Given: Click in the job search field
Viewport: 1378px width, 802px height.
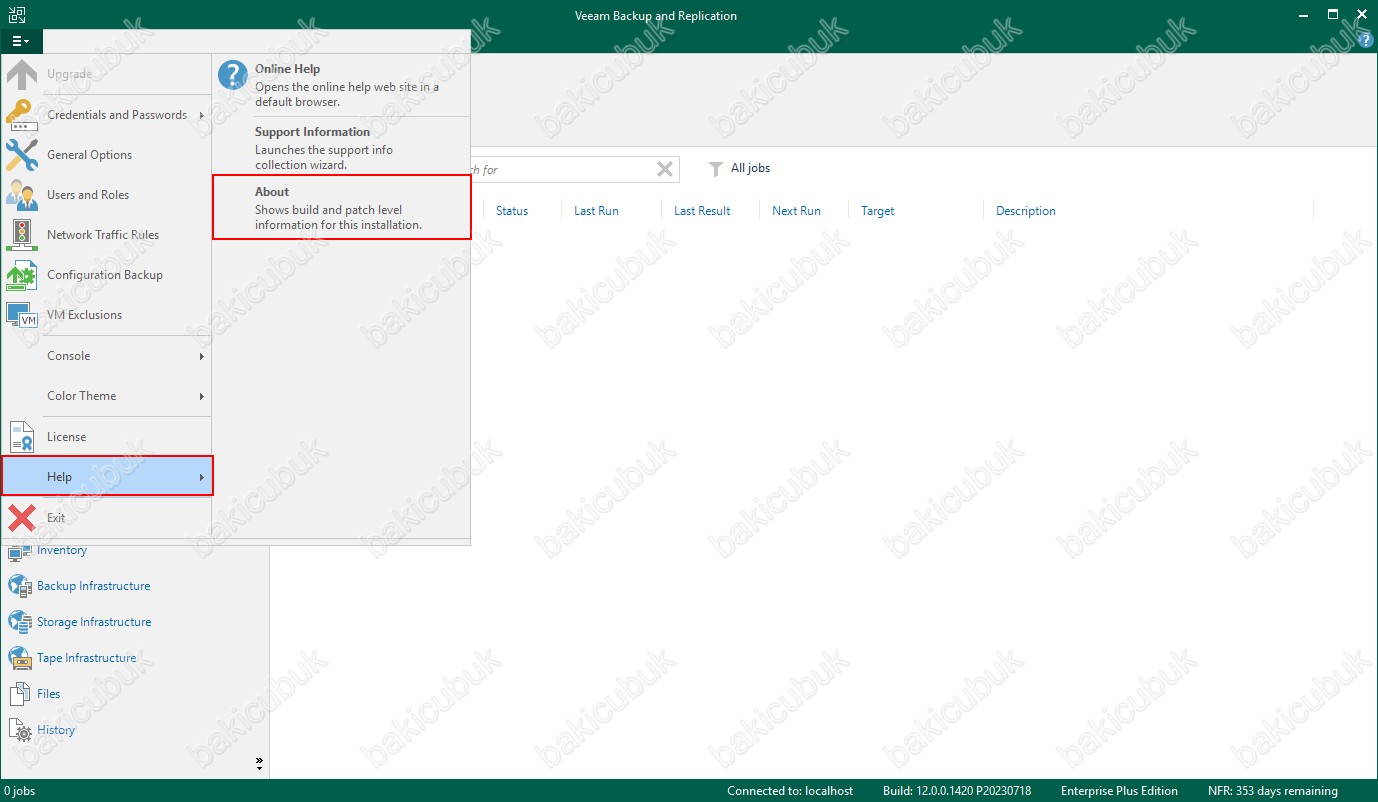Looking at the screenshot, I should tap(560, 169).
